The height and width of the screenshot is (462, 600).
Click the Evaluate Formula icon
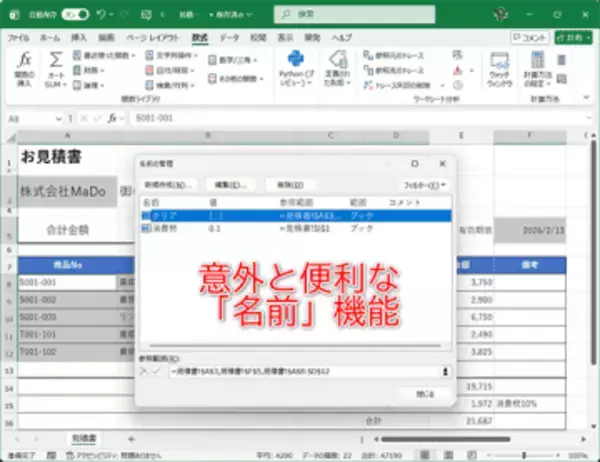(x=458, y=85)
